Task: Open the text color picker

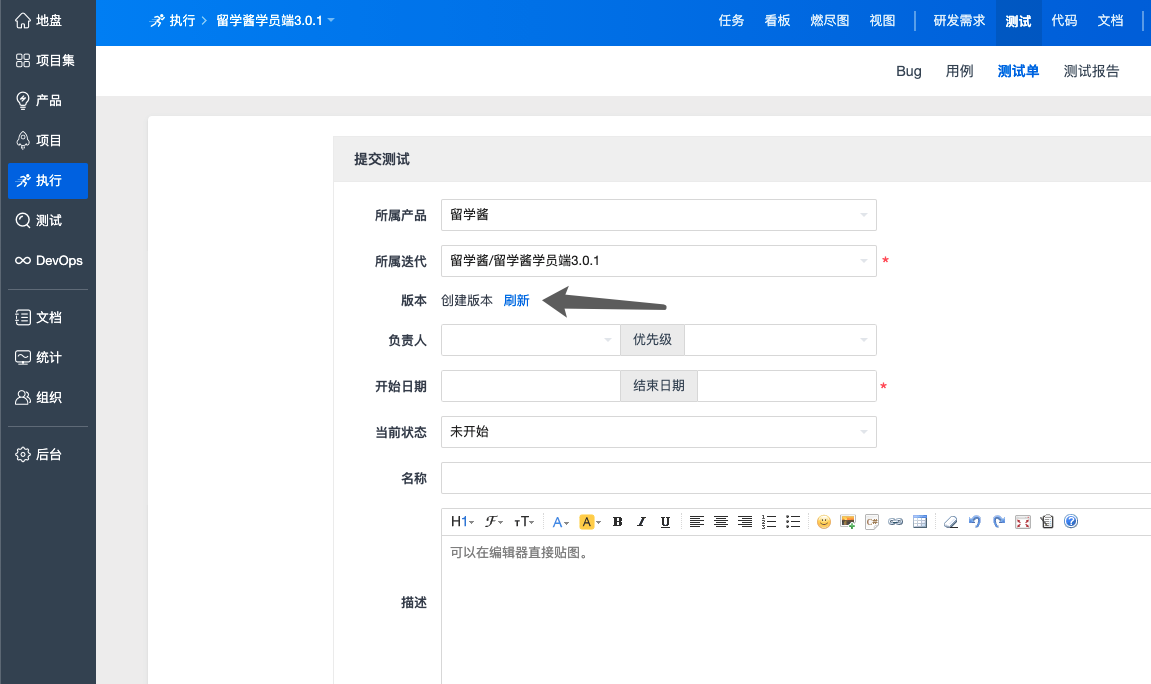Action: point(561,522)
